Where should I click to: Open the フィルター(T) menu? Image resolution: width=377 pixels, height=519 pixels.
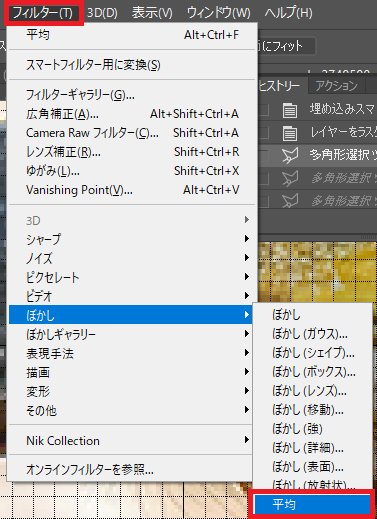point(43,13)
